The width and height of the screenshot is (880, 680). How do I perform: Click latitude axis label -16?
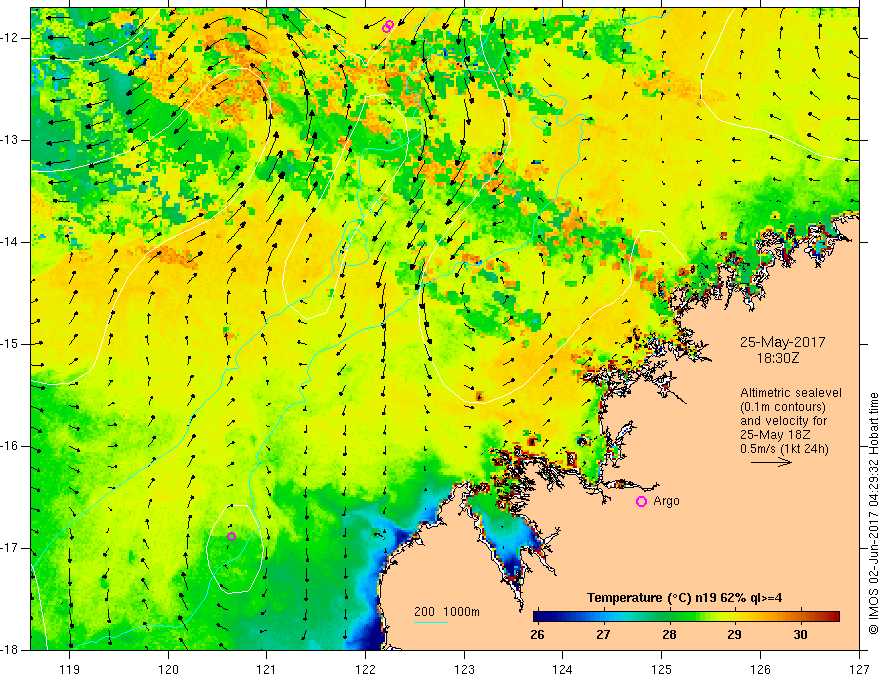pyautogui.click(x=11, y=446)
